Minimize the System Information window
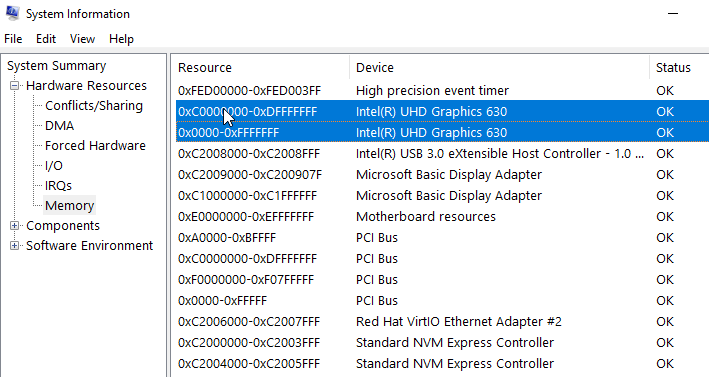Screen dimensions: 709x377 [673, 14]
